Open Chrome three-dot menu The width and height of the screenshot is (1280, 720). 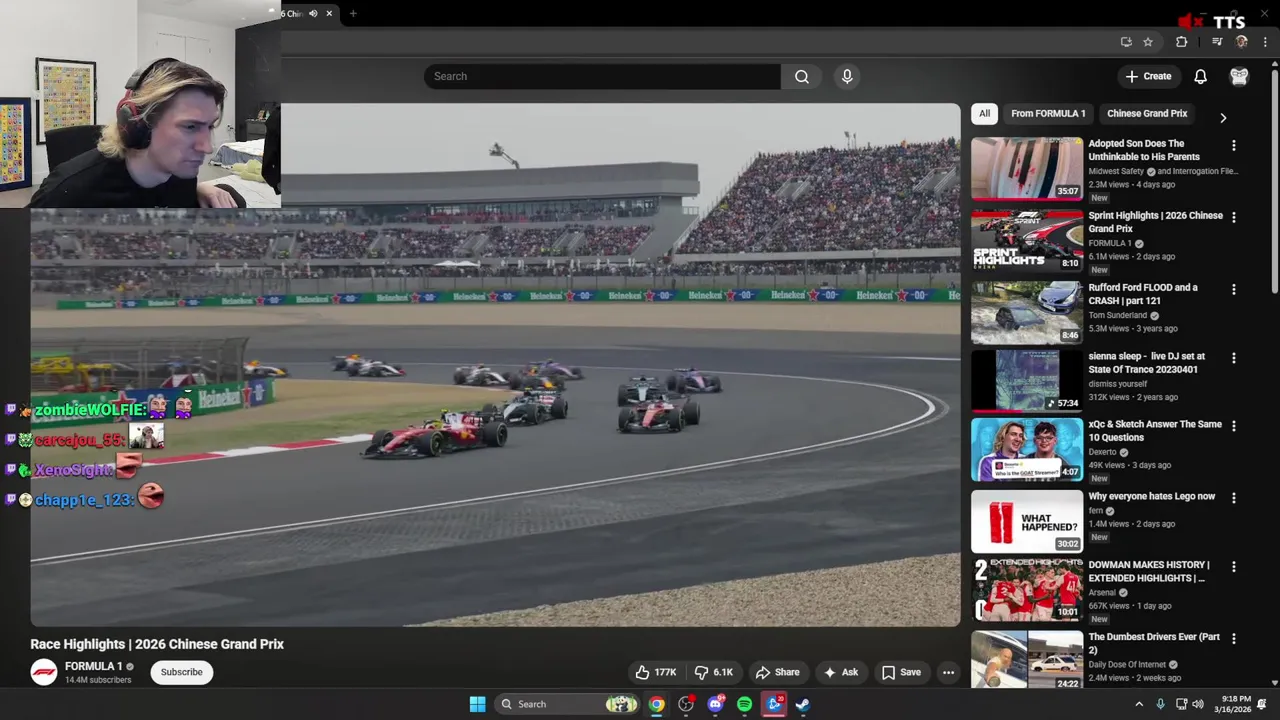(1265, 42)
